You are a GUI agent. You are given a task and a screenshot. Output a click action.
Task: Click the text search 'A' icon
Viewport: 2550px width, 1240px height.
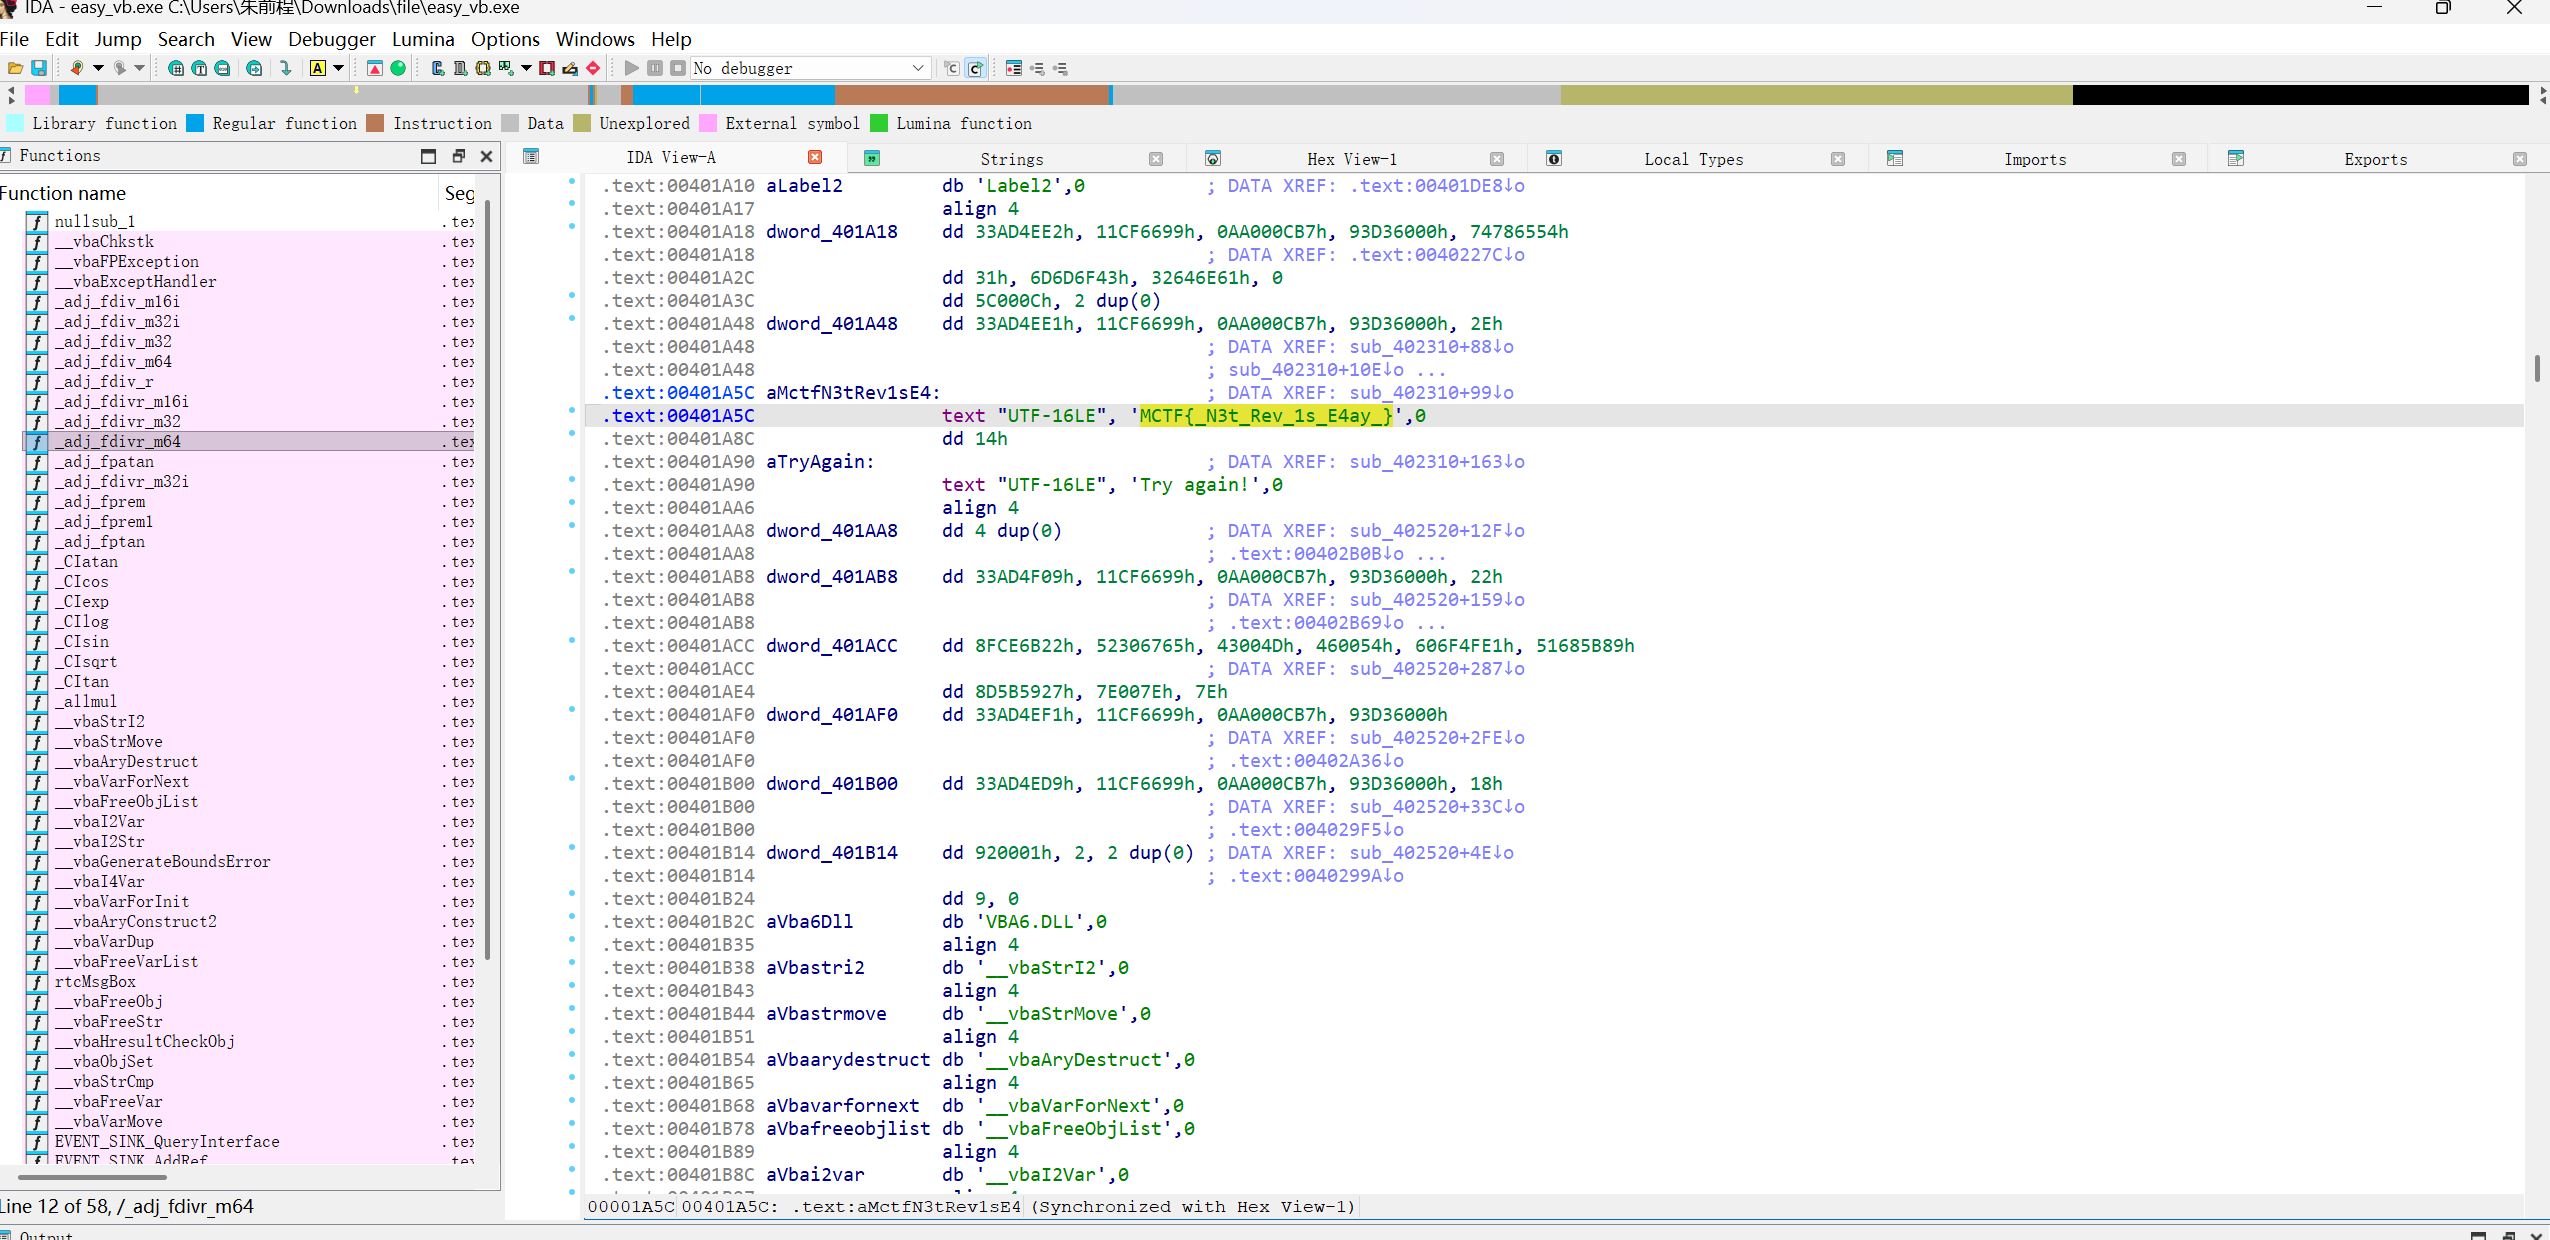pos(318,68)
